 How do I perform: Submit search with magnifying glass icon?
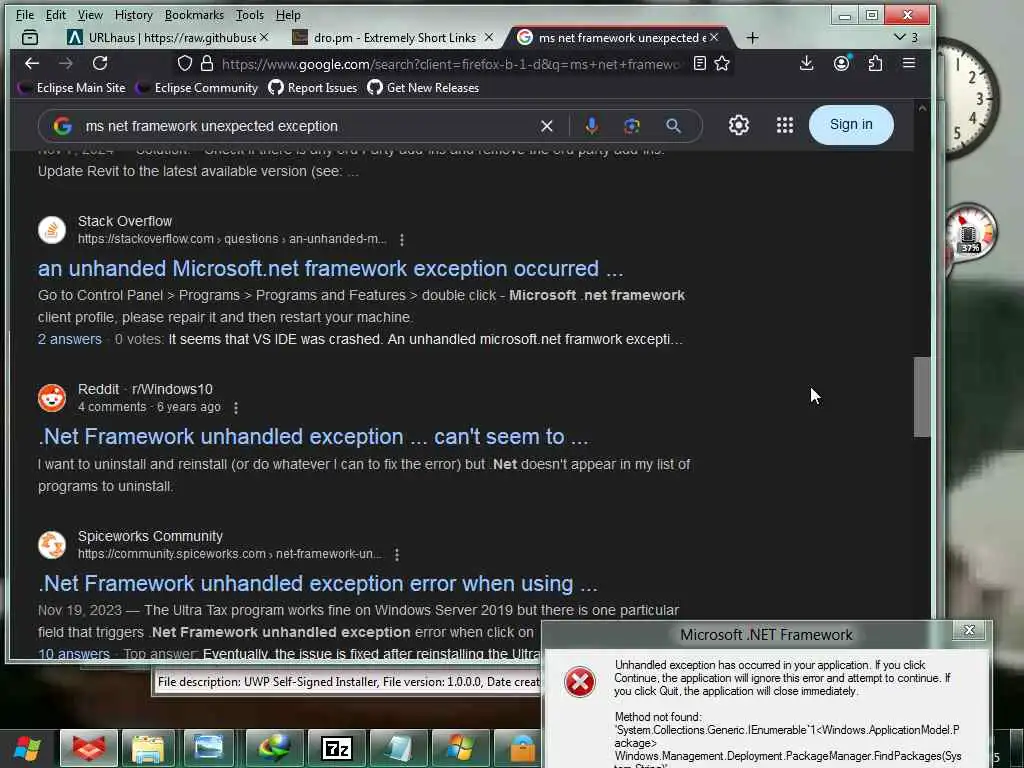673,125
